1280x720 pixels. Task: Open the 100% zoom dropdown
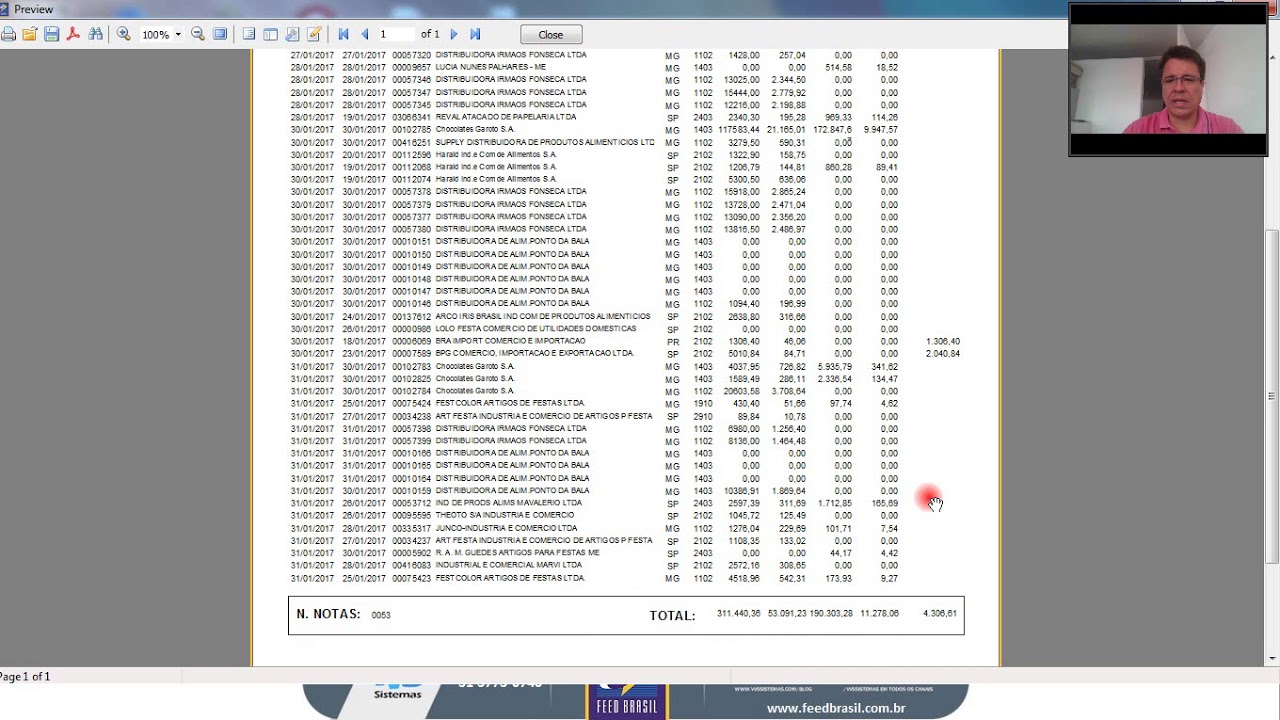[x=178, y=34]
